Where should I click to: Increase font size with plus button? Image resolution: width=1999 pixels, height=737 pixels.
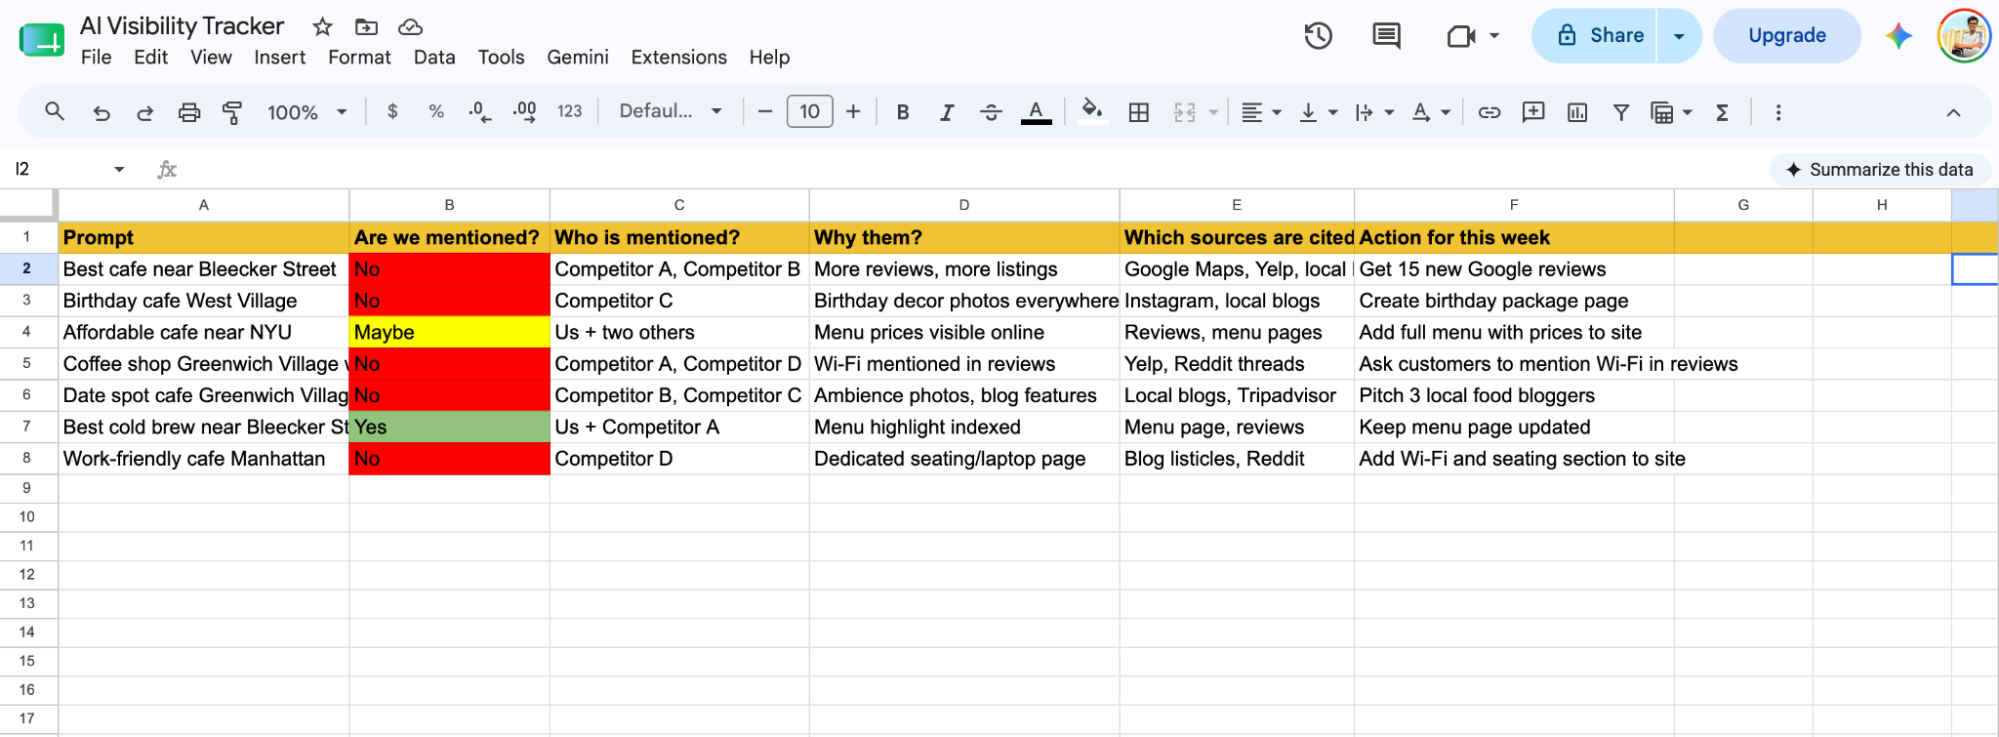(x=853, y=112)
